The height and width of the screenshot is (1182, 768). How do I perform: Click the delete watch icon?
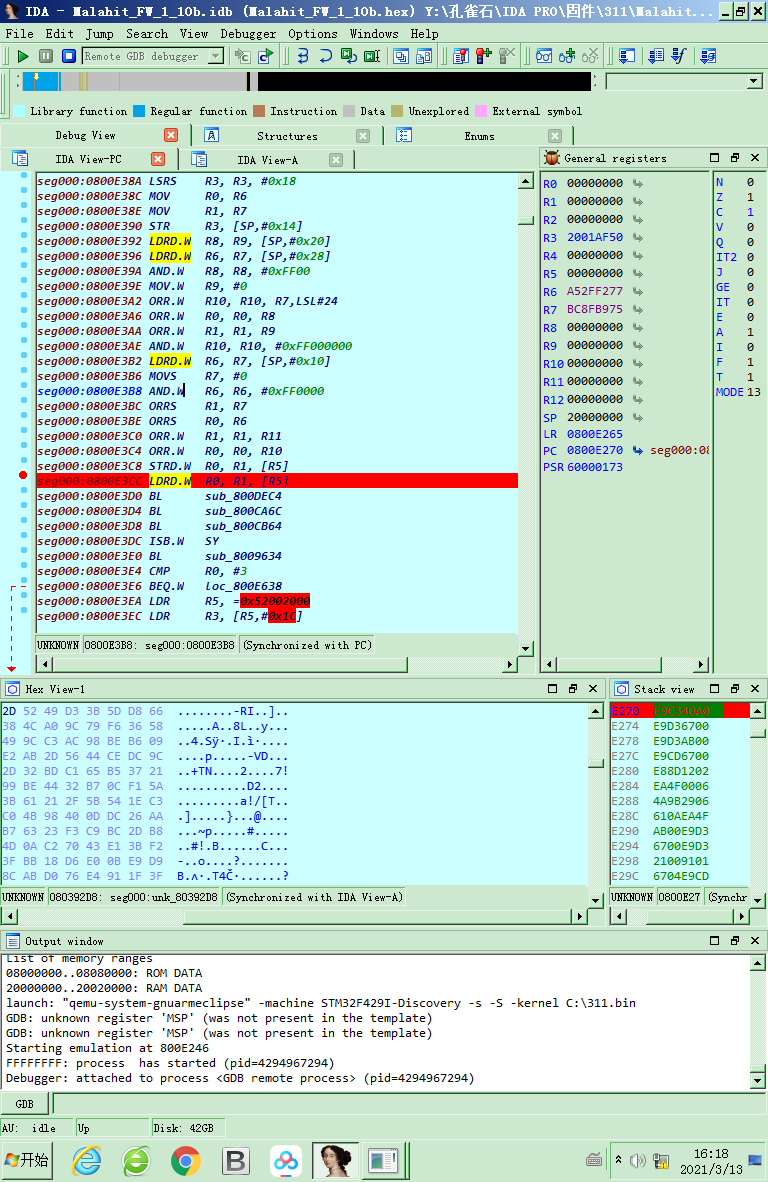589,57
